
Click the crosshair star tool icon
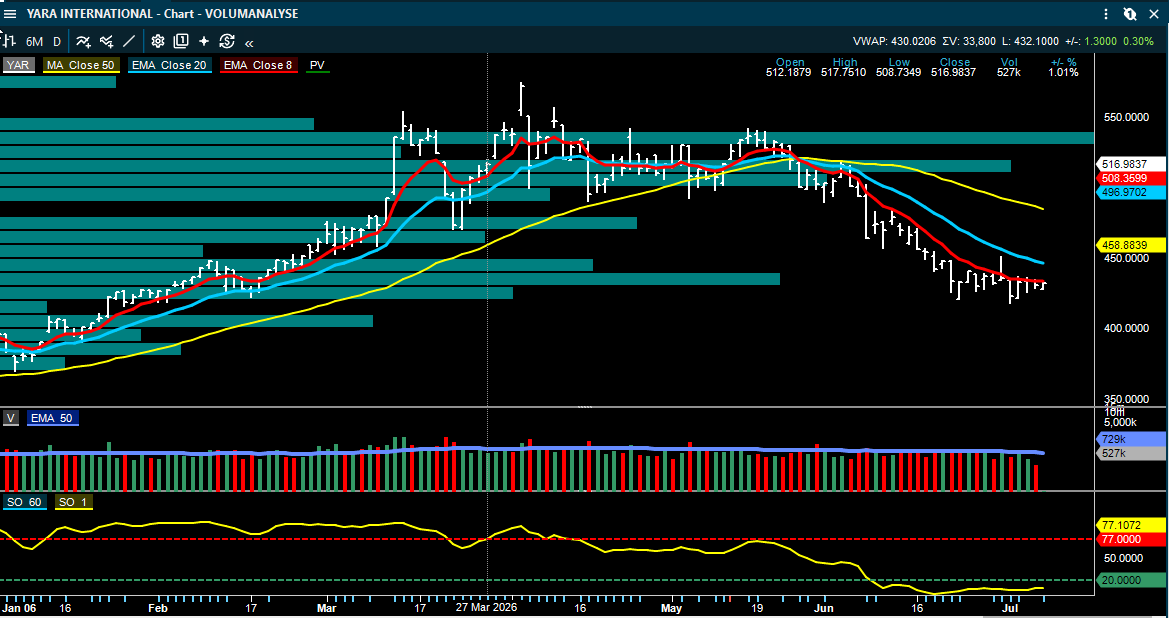click(x=204, y=42)
